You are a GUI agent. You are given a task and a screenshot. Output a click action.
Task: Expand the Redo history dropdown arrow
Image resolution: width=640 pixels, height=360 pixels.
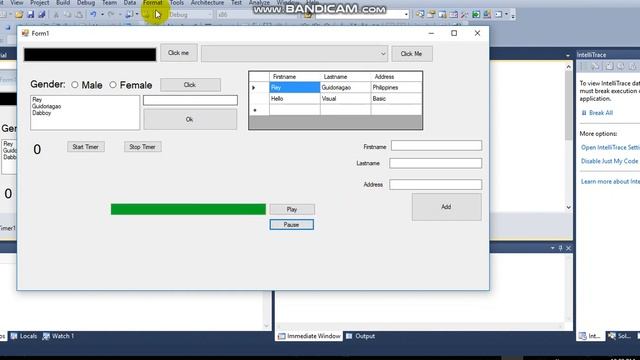coord(120,15)
